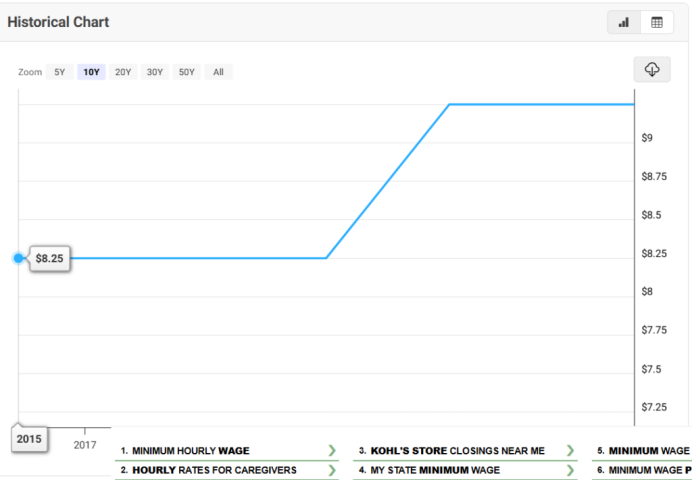Viewport: 692px width, 480px height.
Task: Select the 50Y zoom range
Action: click(187, 72)
